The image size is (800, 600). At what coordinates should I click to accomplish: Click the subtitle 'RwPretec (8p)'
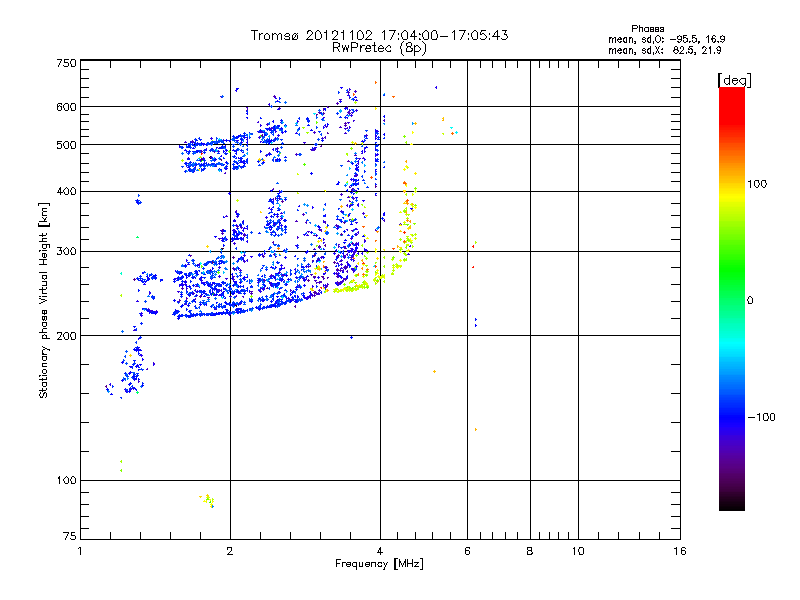click(x=379, y=48)
